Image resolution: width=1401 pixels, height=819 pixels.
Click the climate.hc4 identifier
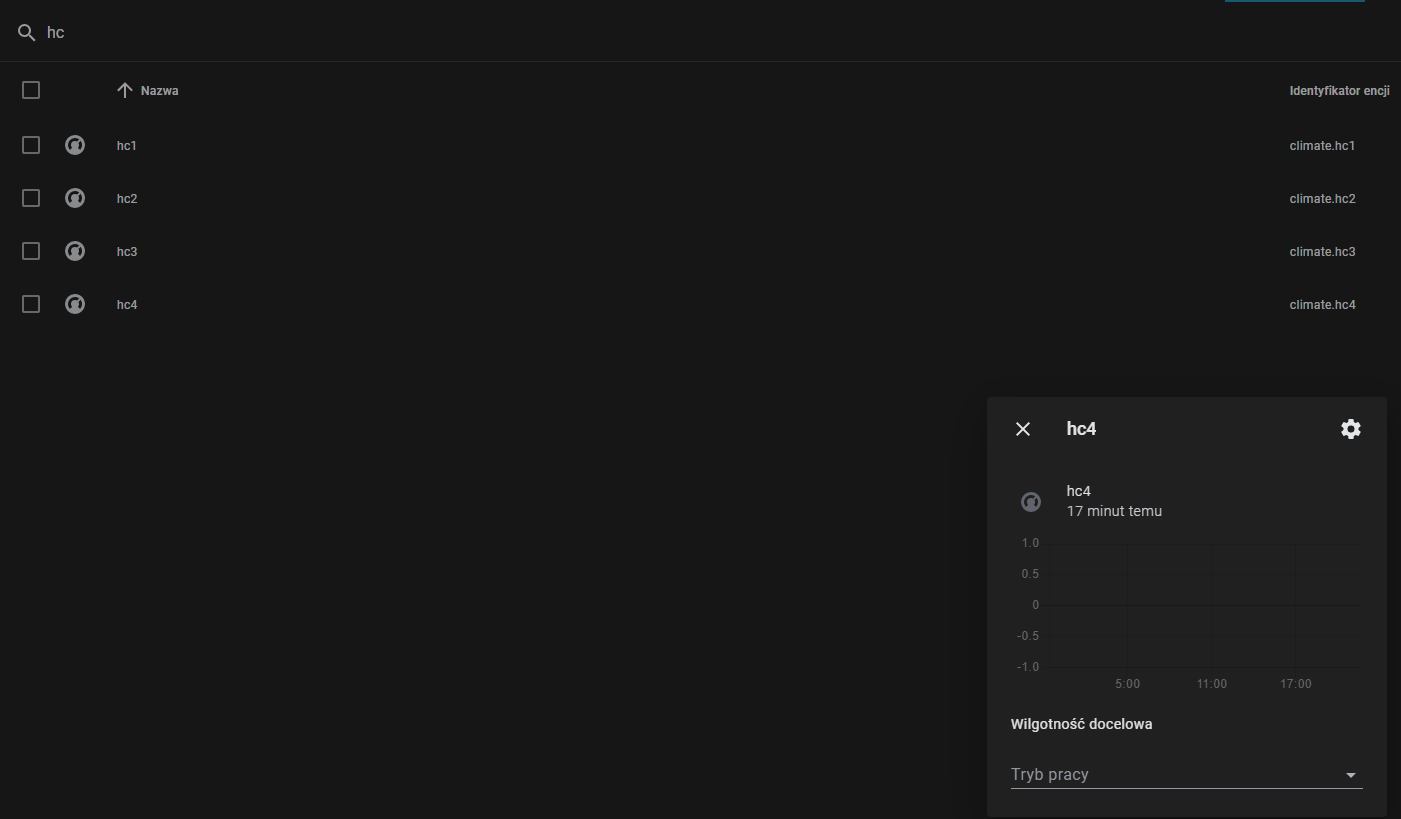tap(1322, 305)
